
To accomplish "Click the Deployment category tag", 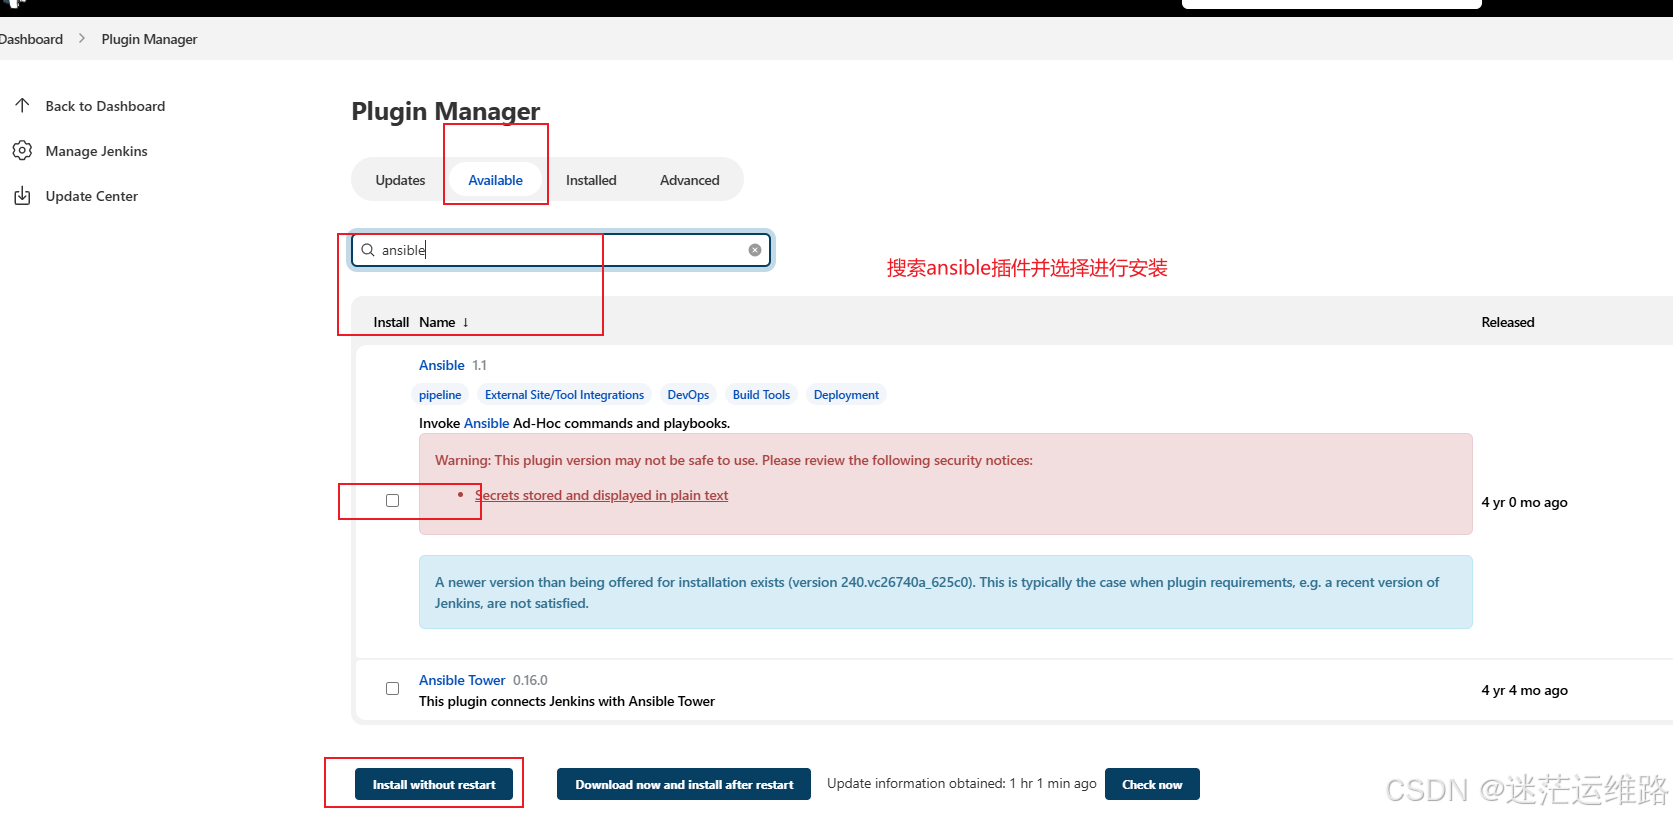I will point(846,395).
